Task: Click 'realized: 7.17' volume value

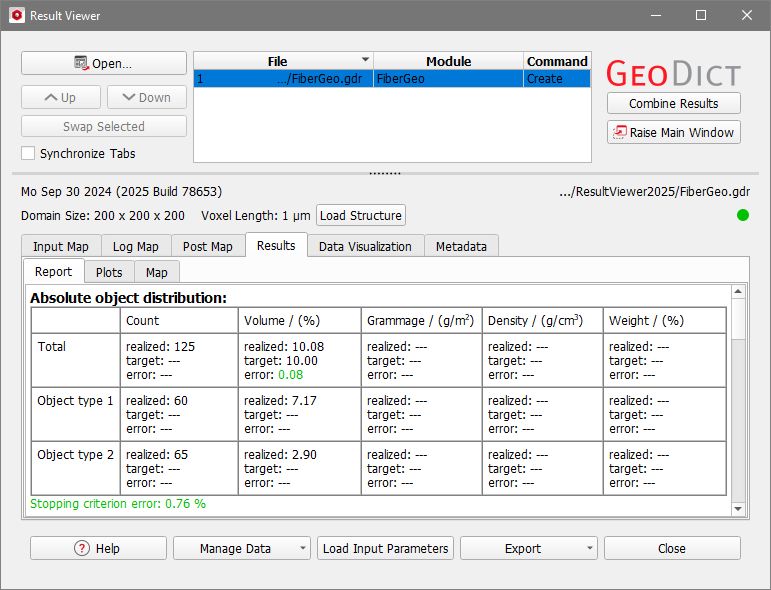Action: (x=280, y=401)
